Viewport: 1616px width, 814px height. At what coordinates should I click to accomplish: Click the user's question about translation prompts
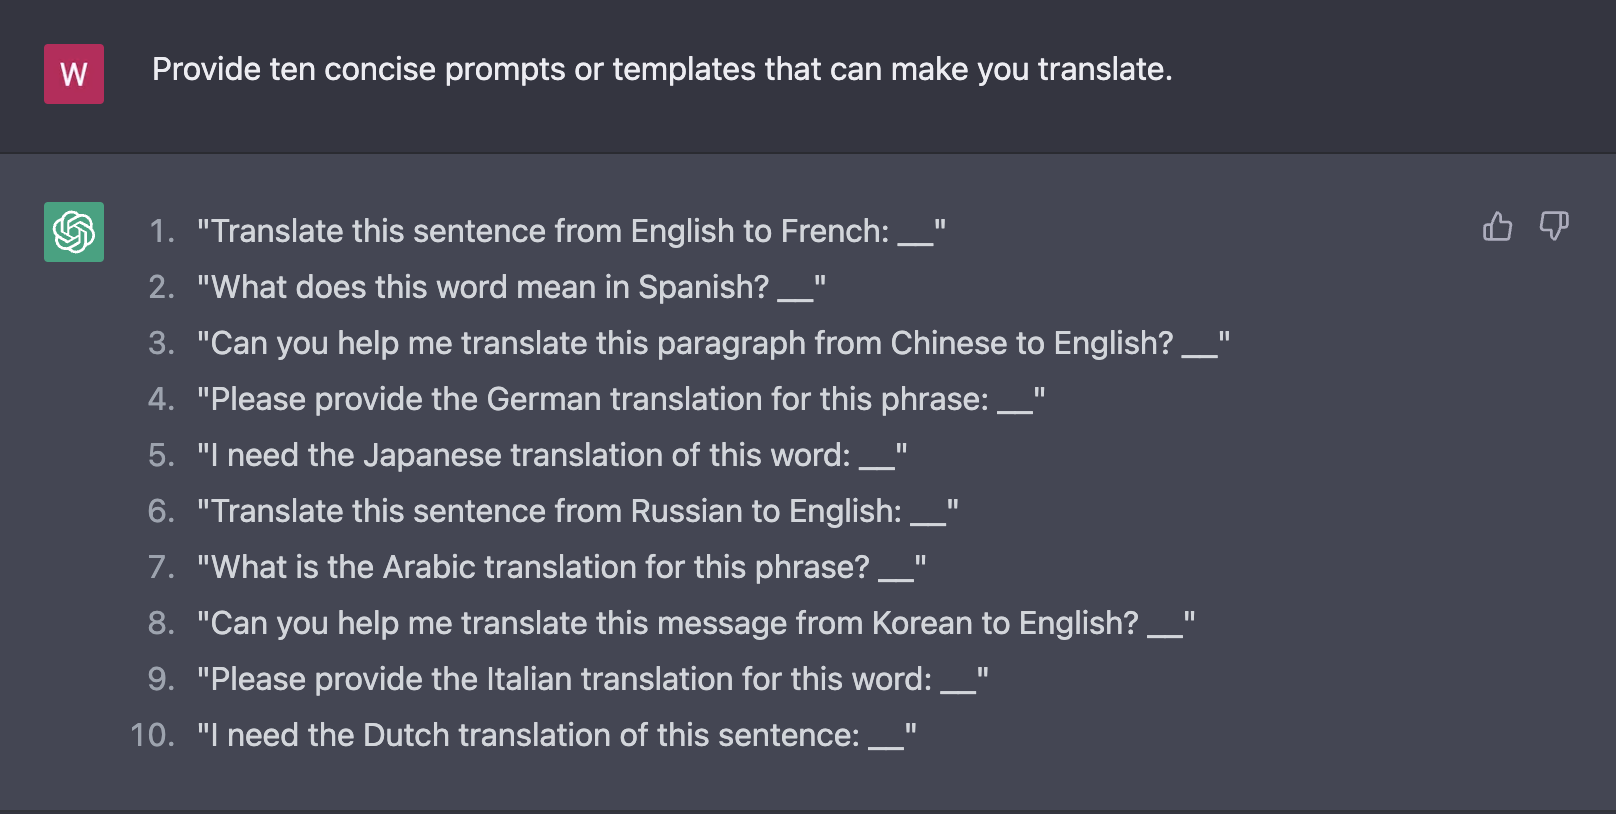[x=662, y=69]
